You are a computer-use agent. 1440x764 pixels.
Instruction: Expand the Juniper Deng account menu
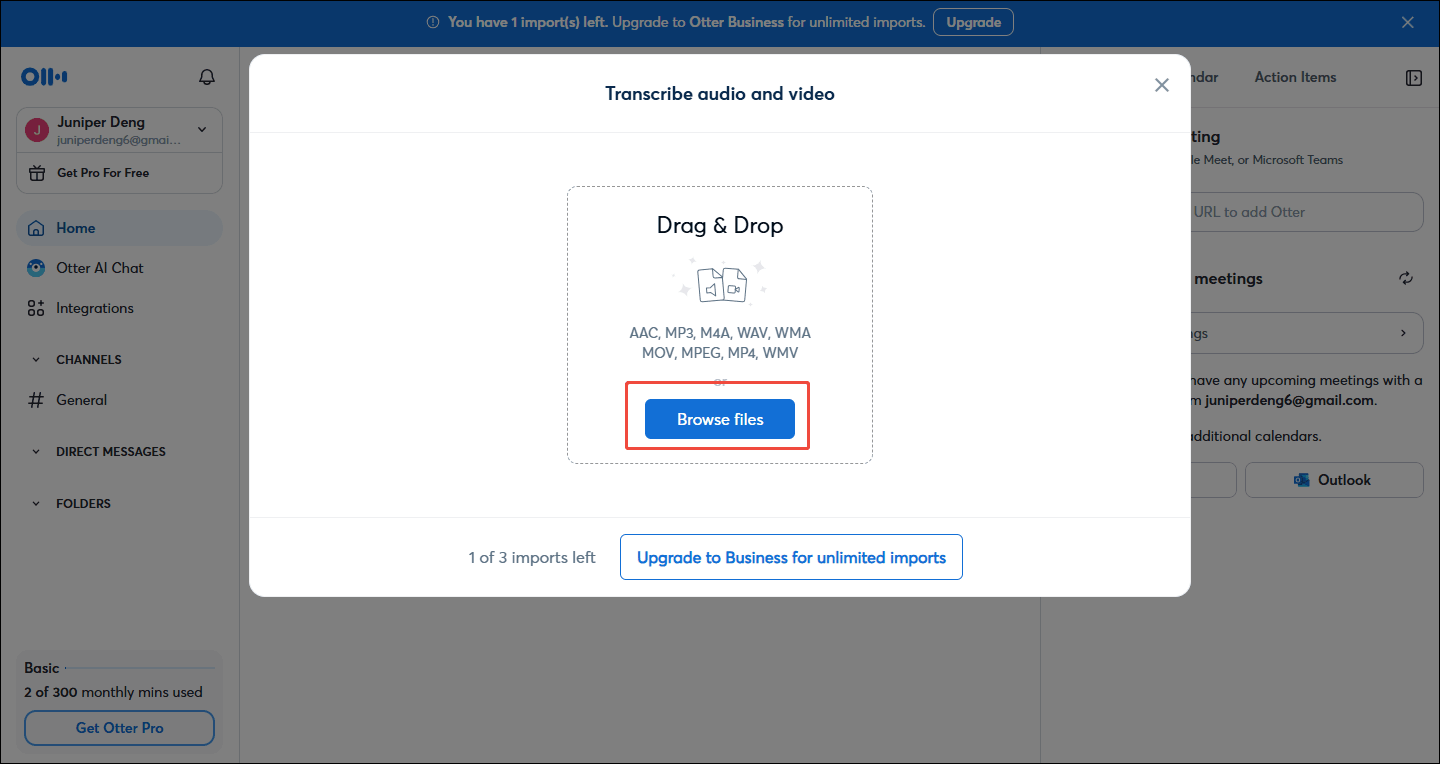[x=119, y=130]
